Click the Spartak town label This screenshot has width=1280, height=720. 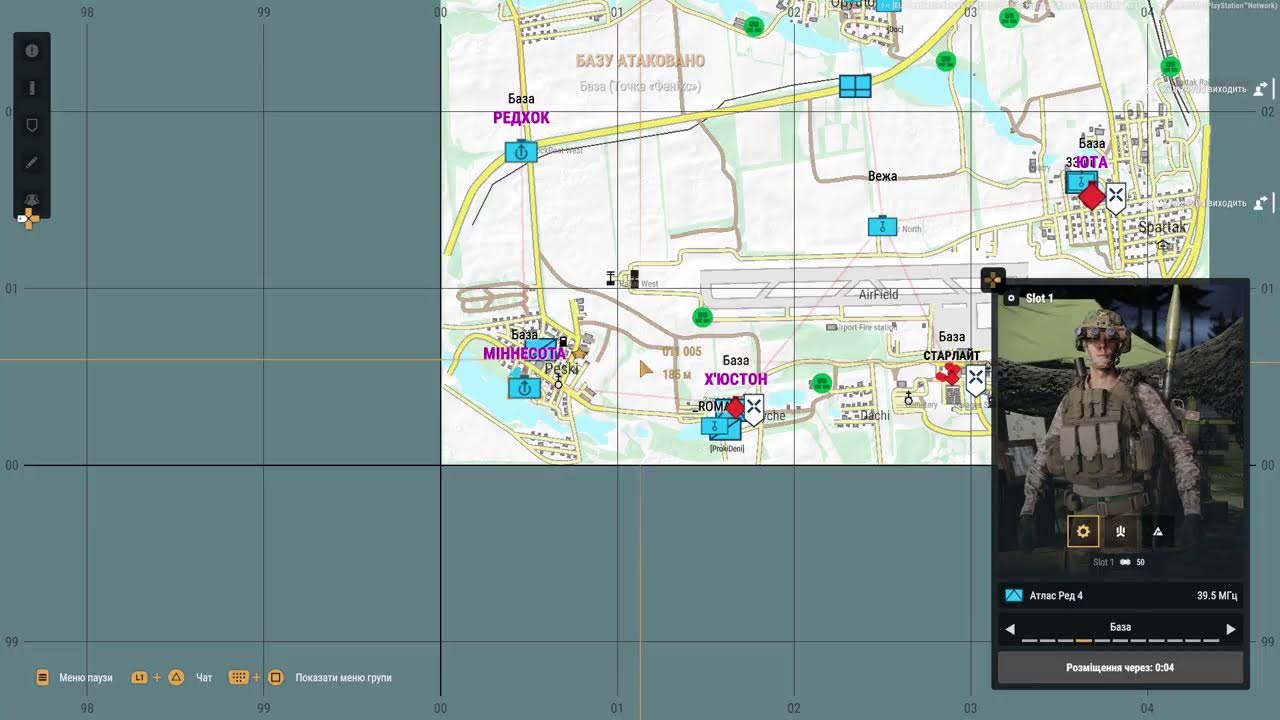[x=1162, y=228]
